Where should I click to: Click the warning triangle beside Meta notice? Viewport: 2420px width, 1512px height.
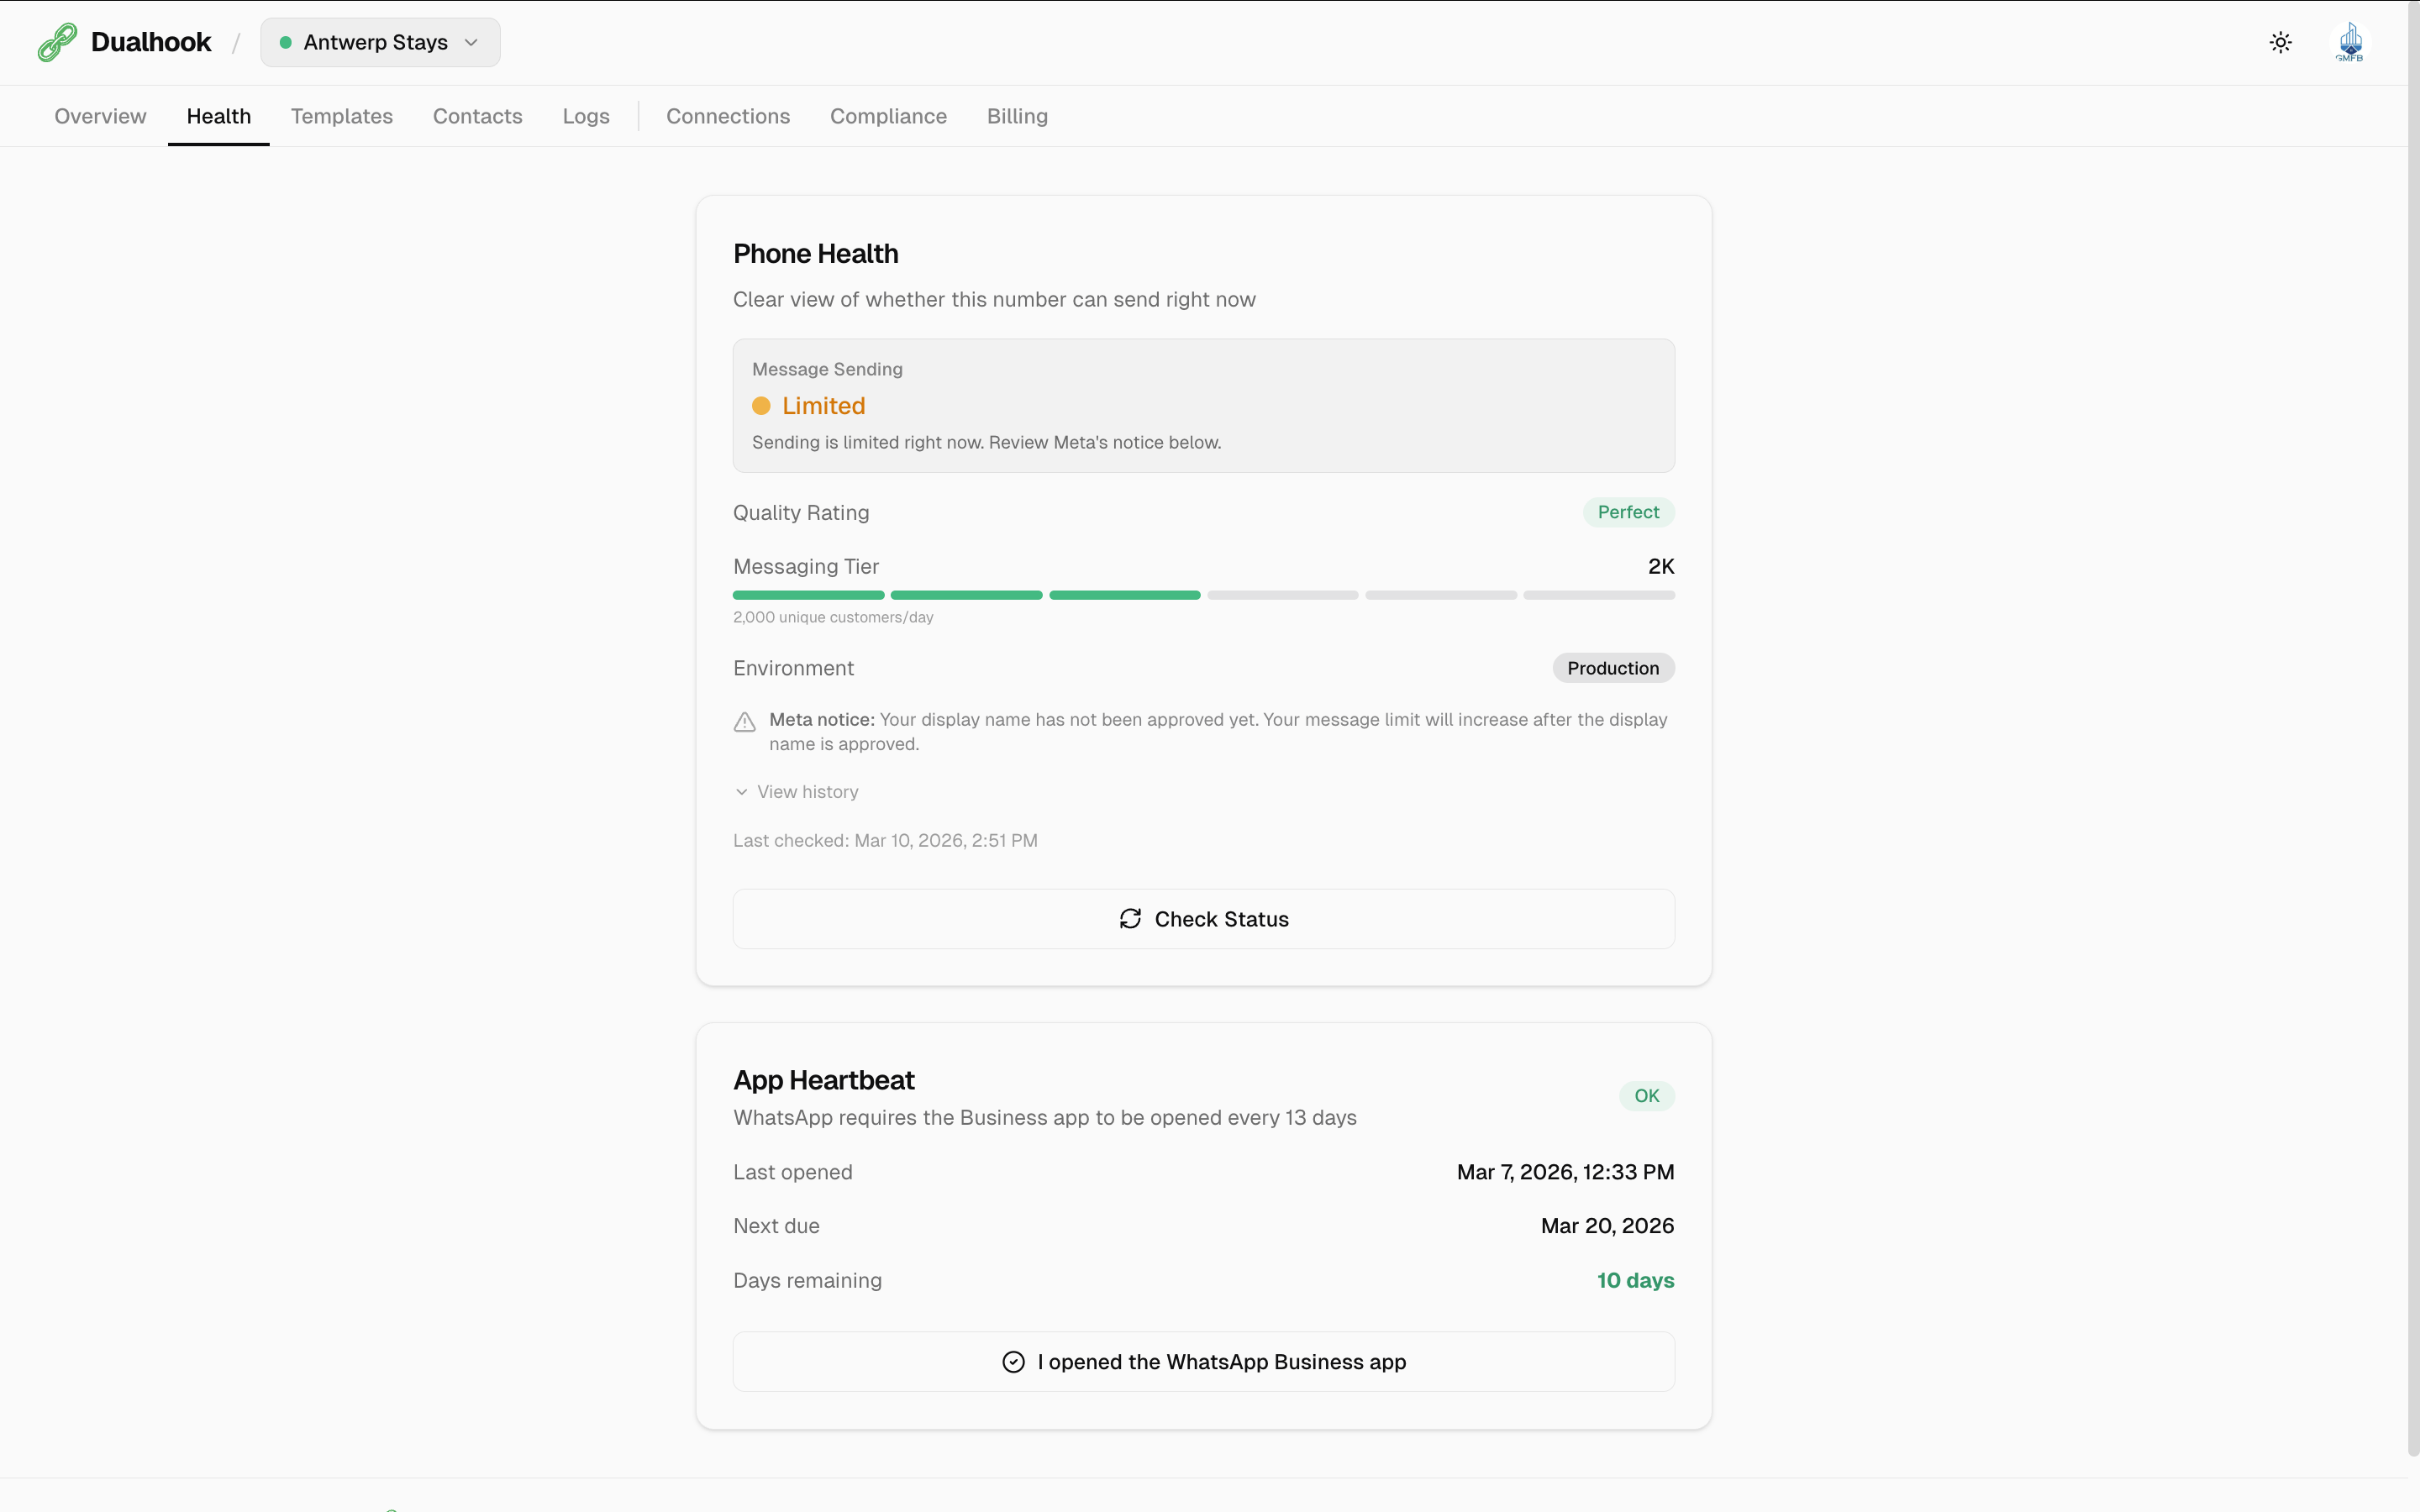tap(745, 722)
